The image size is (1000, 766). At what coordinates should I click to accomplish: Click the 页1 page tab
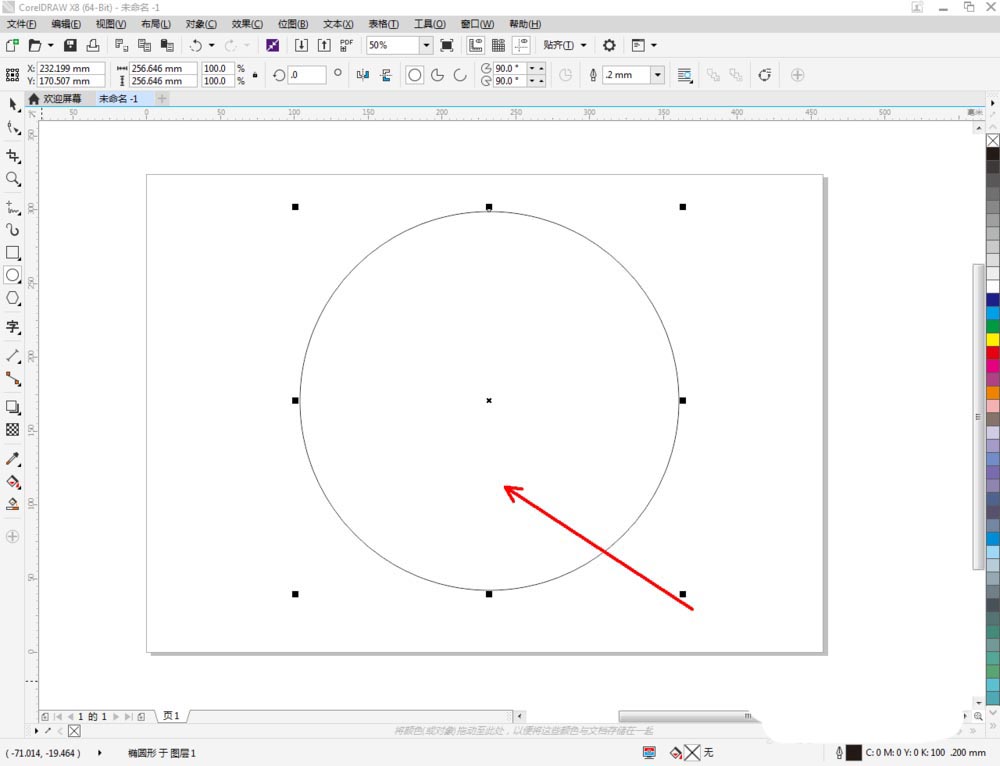coord(171,716)
